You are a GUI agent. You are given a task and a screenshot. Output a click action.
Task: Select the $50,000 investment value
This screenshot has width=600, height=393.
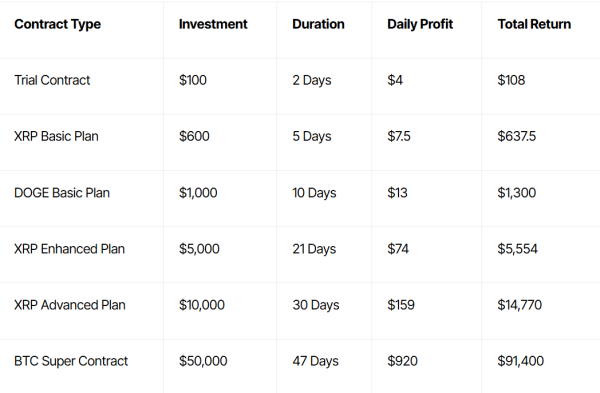click(x=203, y=361)
